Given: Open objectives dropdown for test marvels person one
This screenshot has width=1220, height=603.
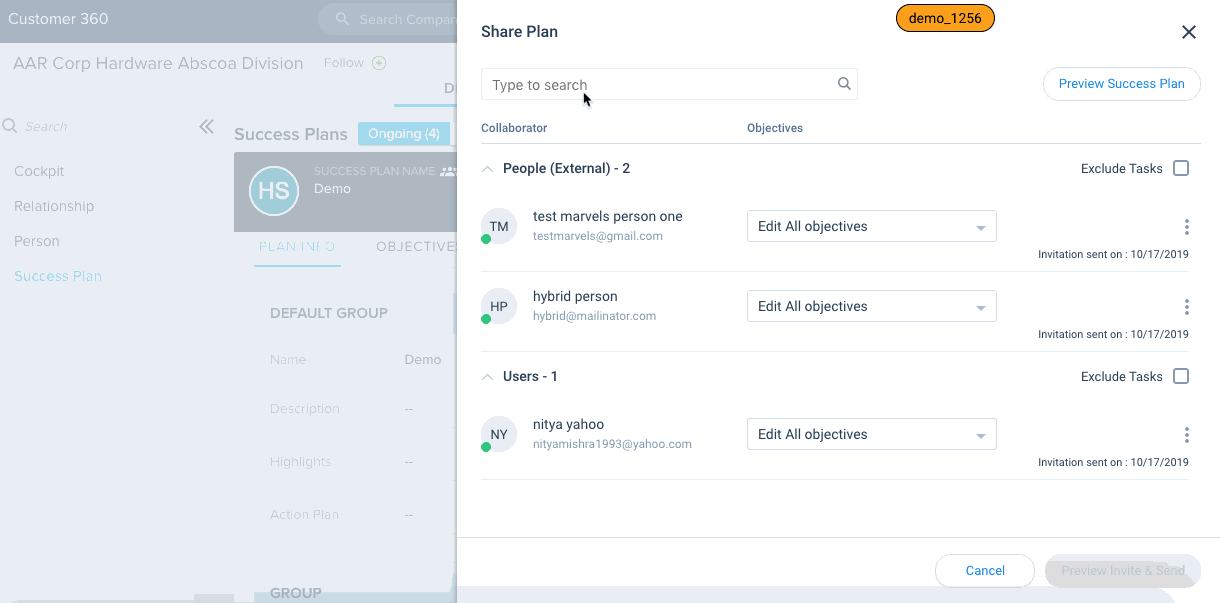Looking at the screenshot, I should coord(871,227).
